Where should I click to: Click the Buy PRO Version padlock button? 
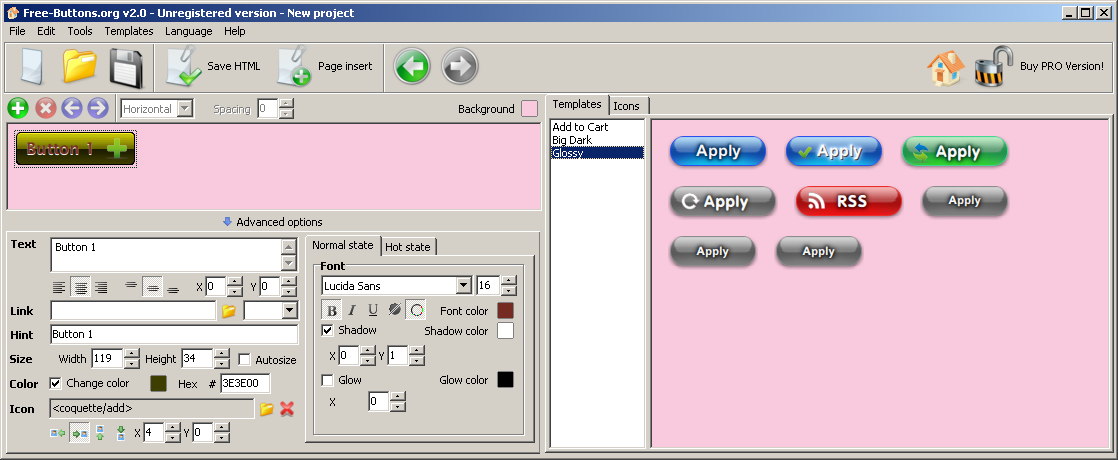coord(1039,67)
